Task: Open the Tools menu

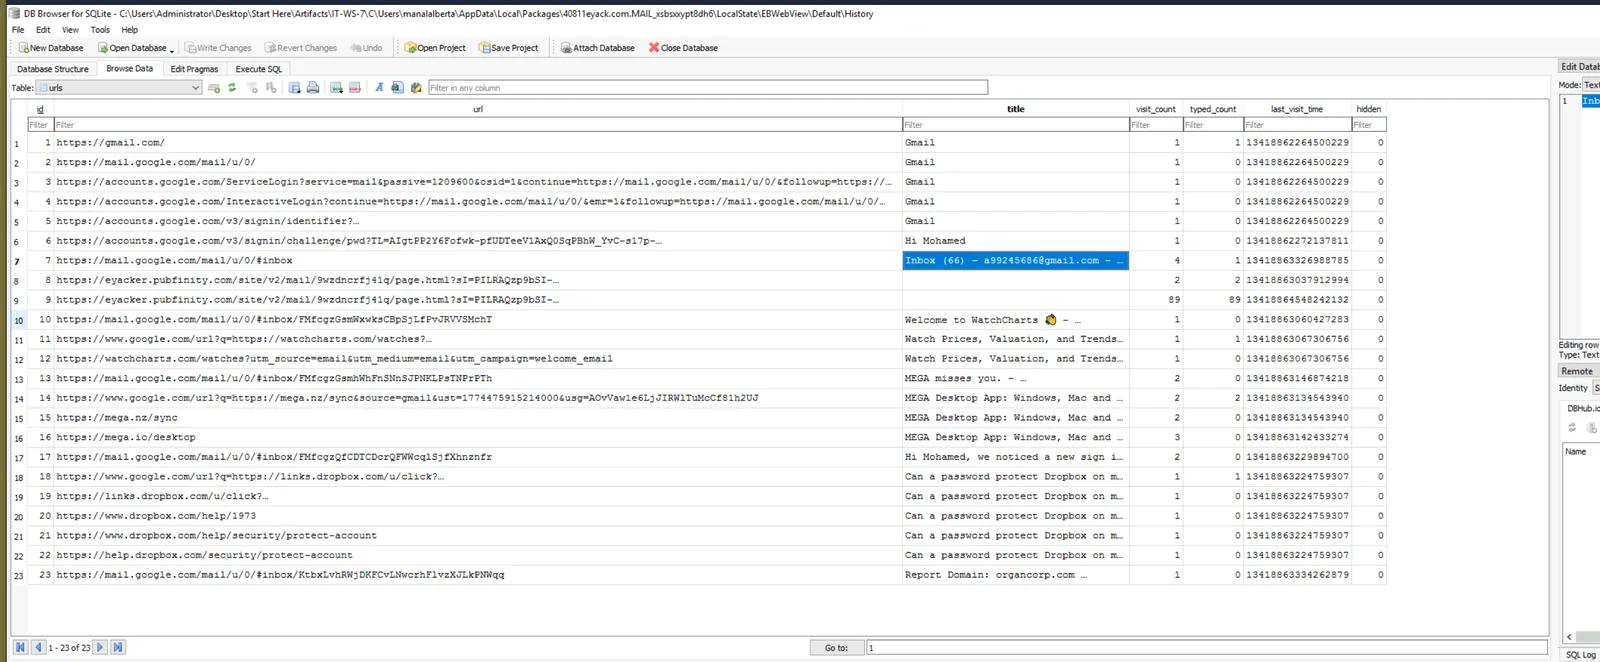Action: 100,30
